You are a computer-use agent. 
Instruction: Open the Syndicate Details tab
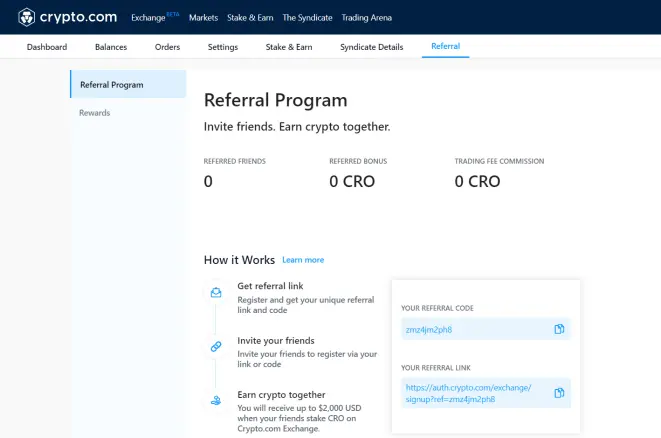(x=372, y=47)
